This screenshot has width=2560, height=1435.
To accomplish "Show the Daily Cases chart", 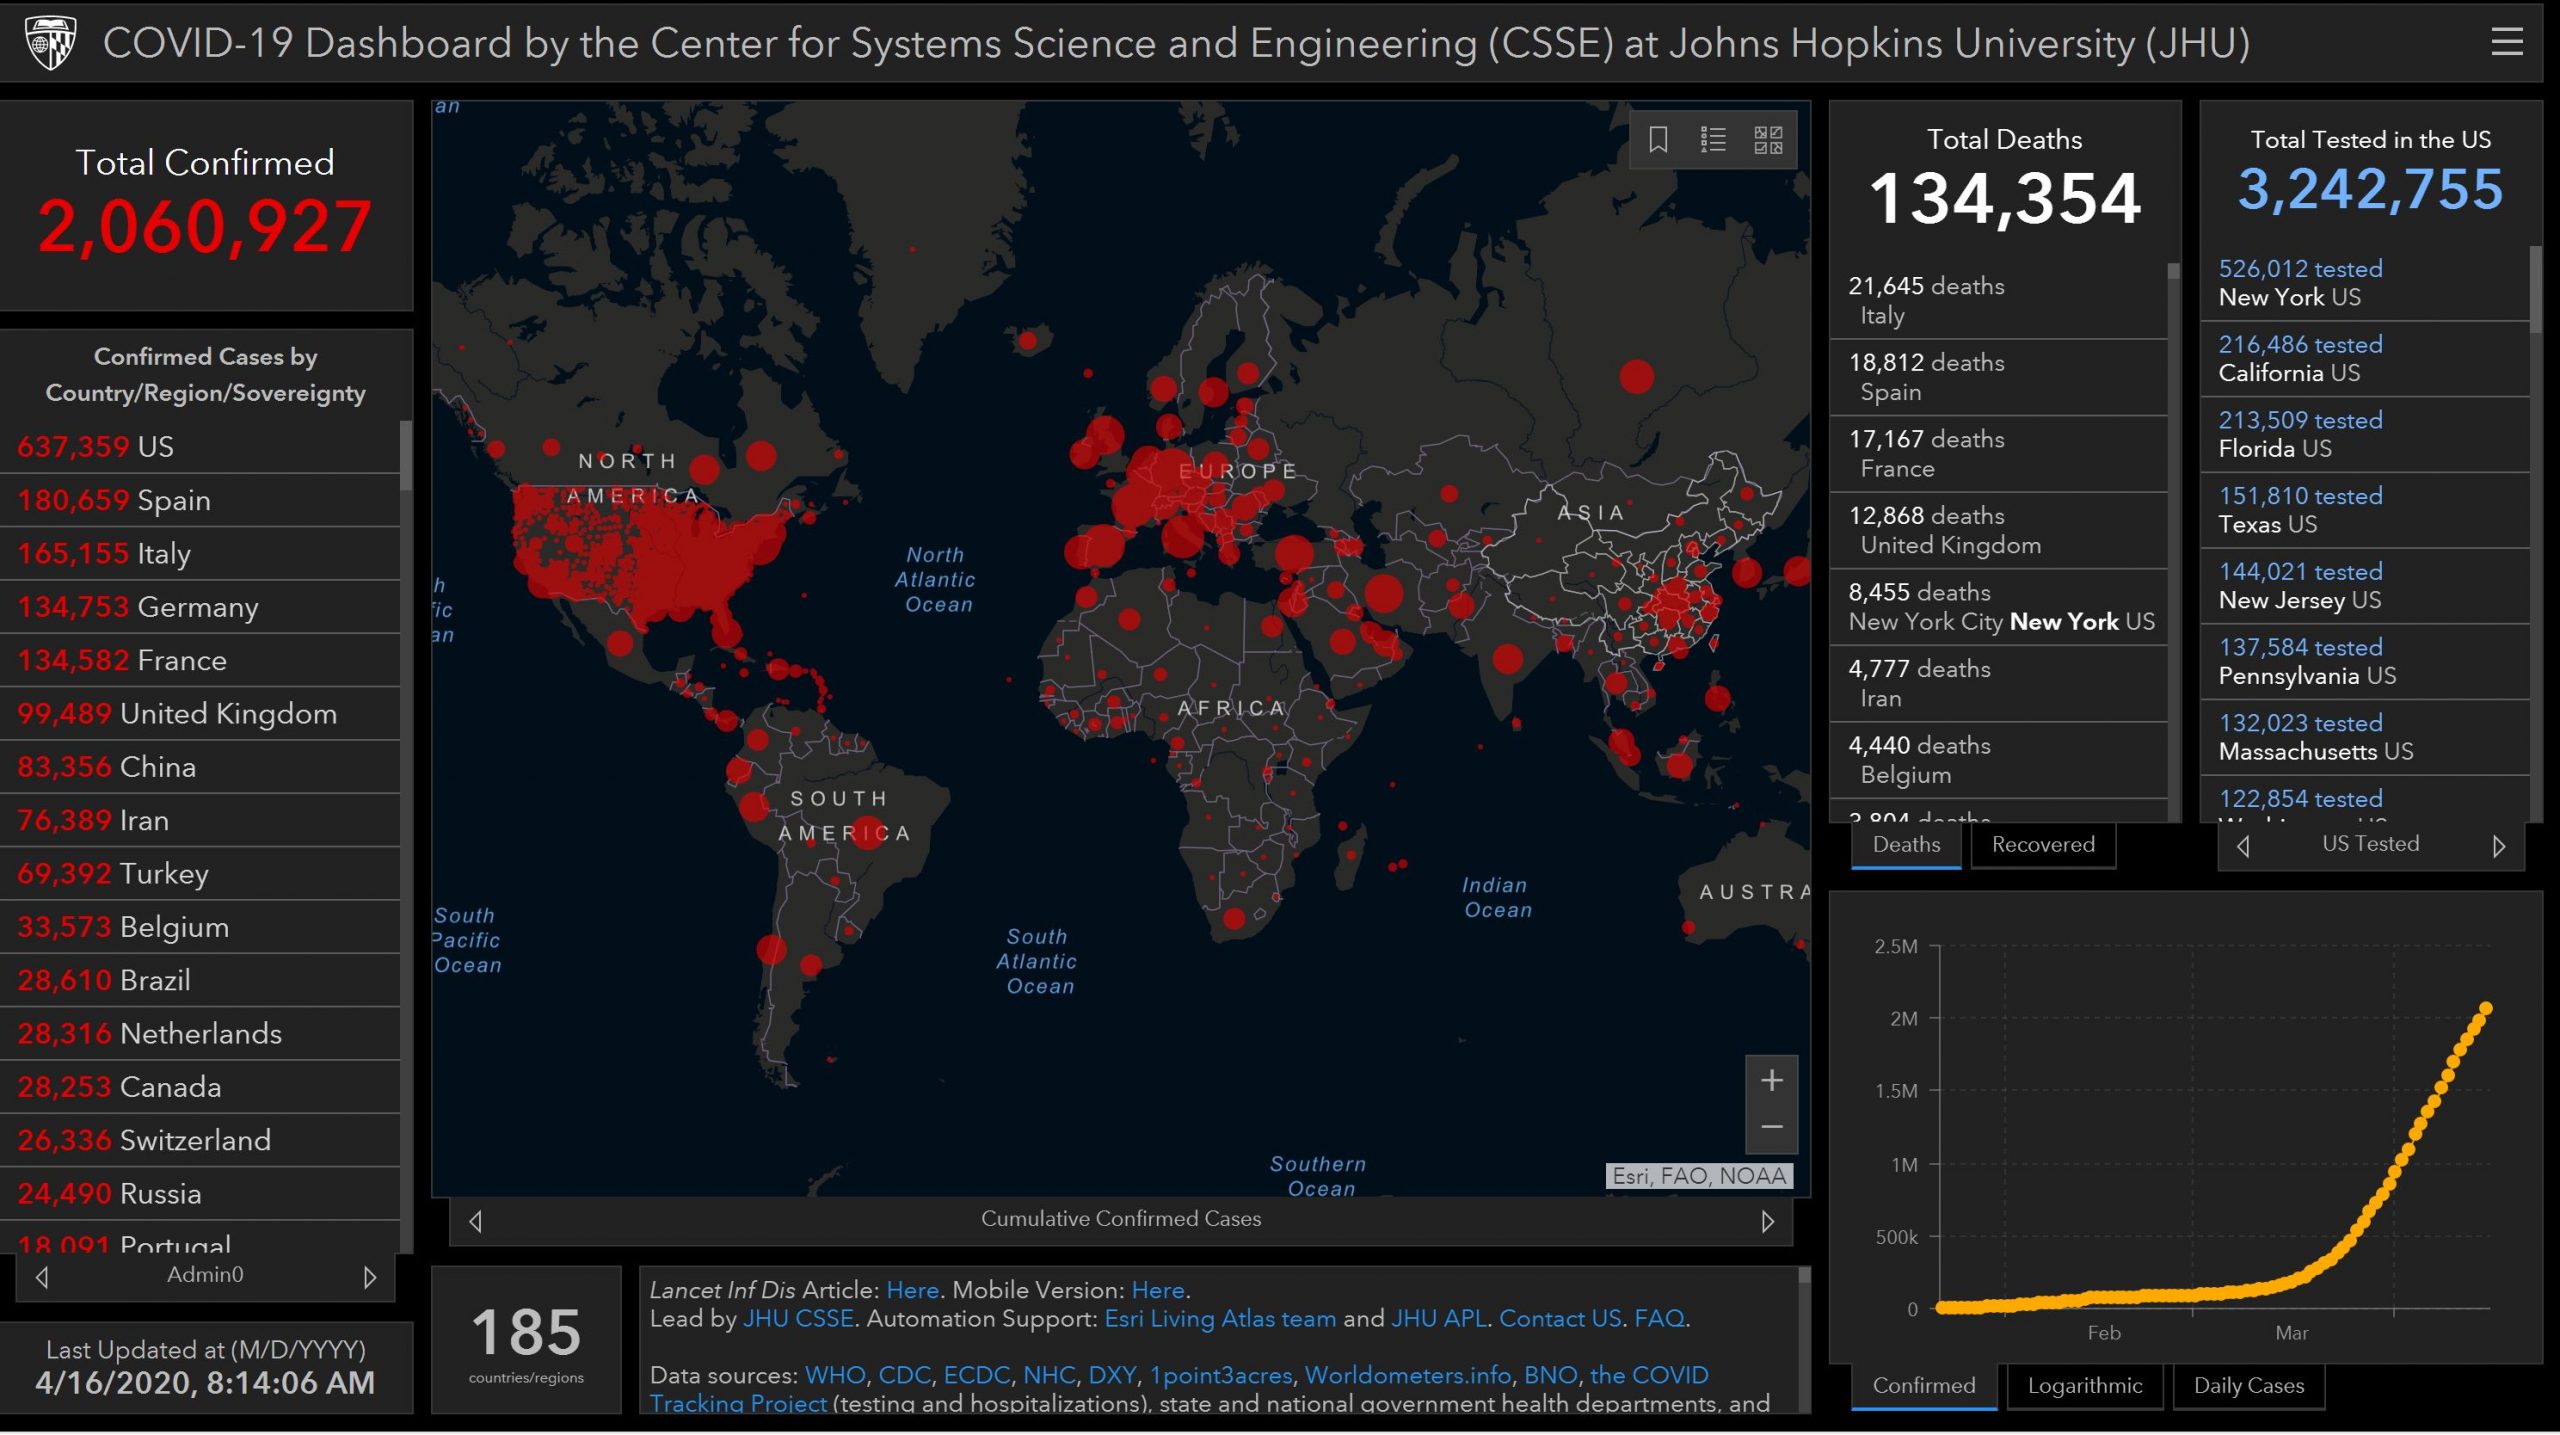I will [x=2248, y=1386].
